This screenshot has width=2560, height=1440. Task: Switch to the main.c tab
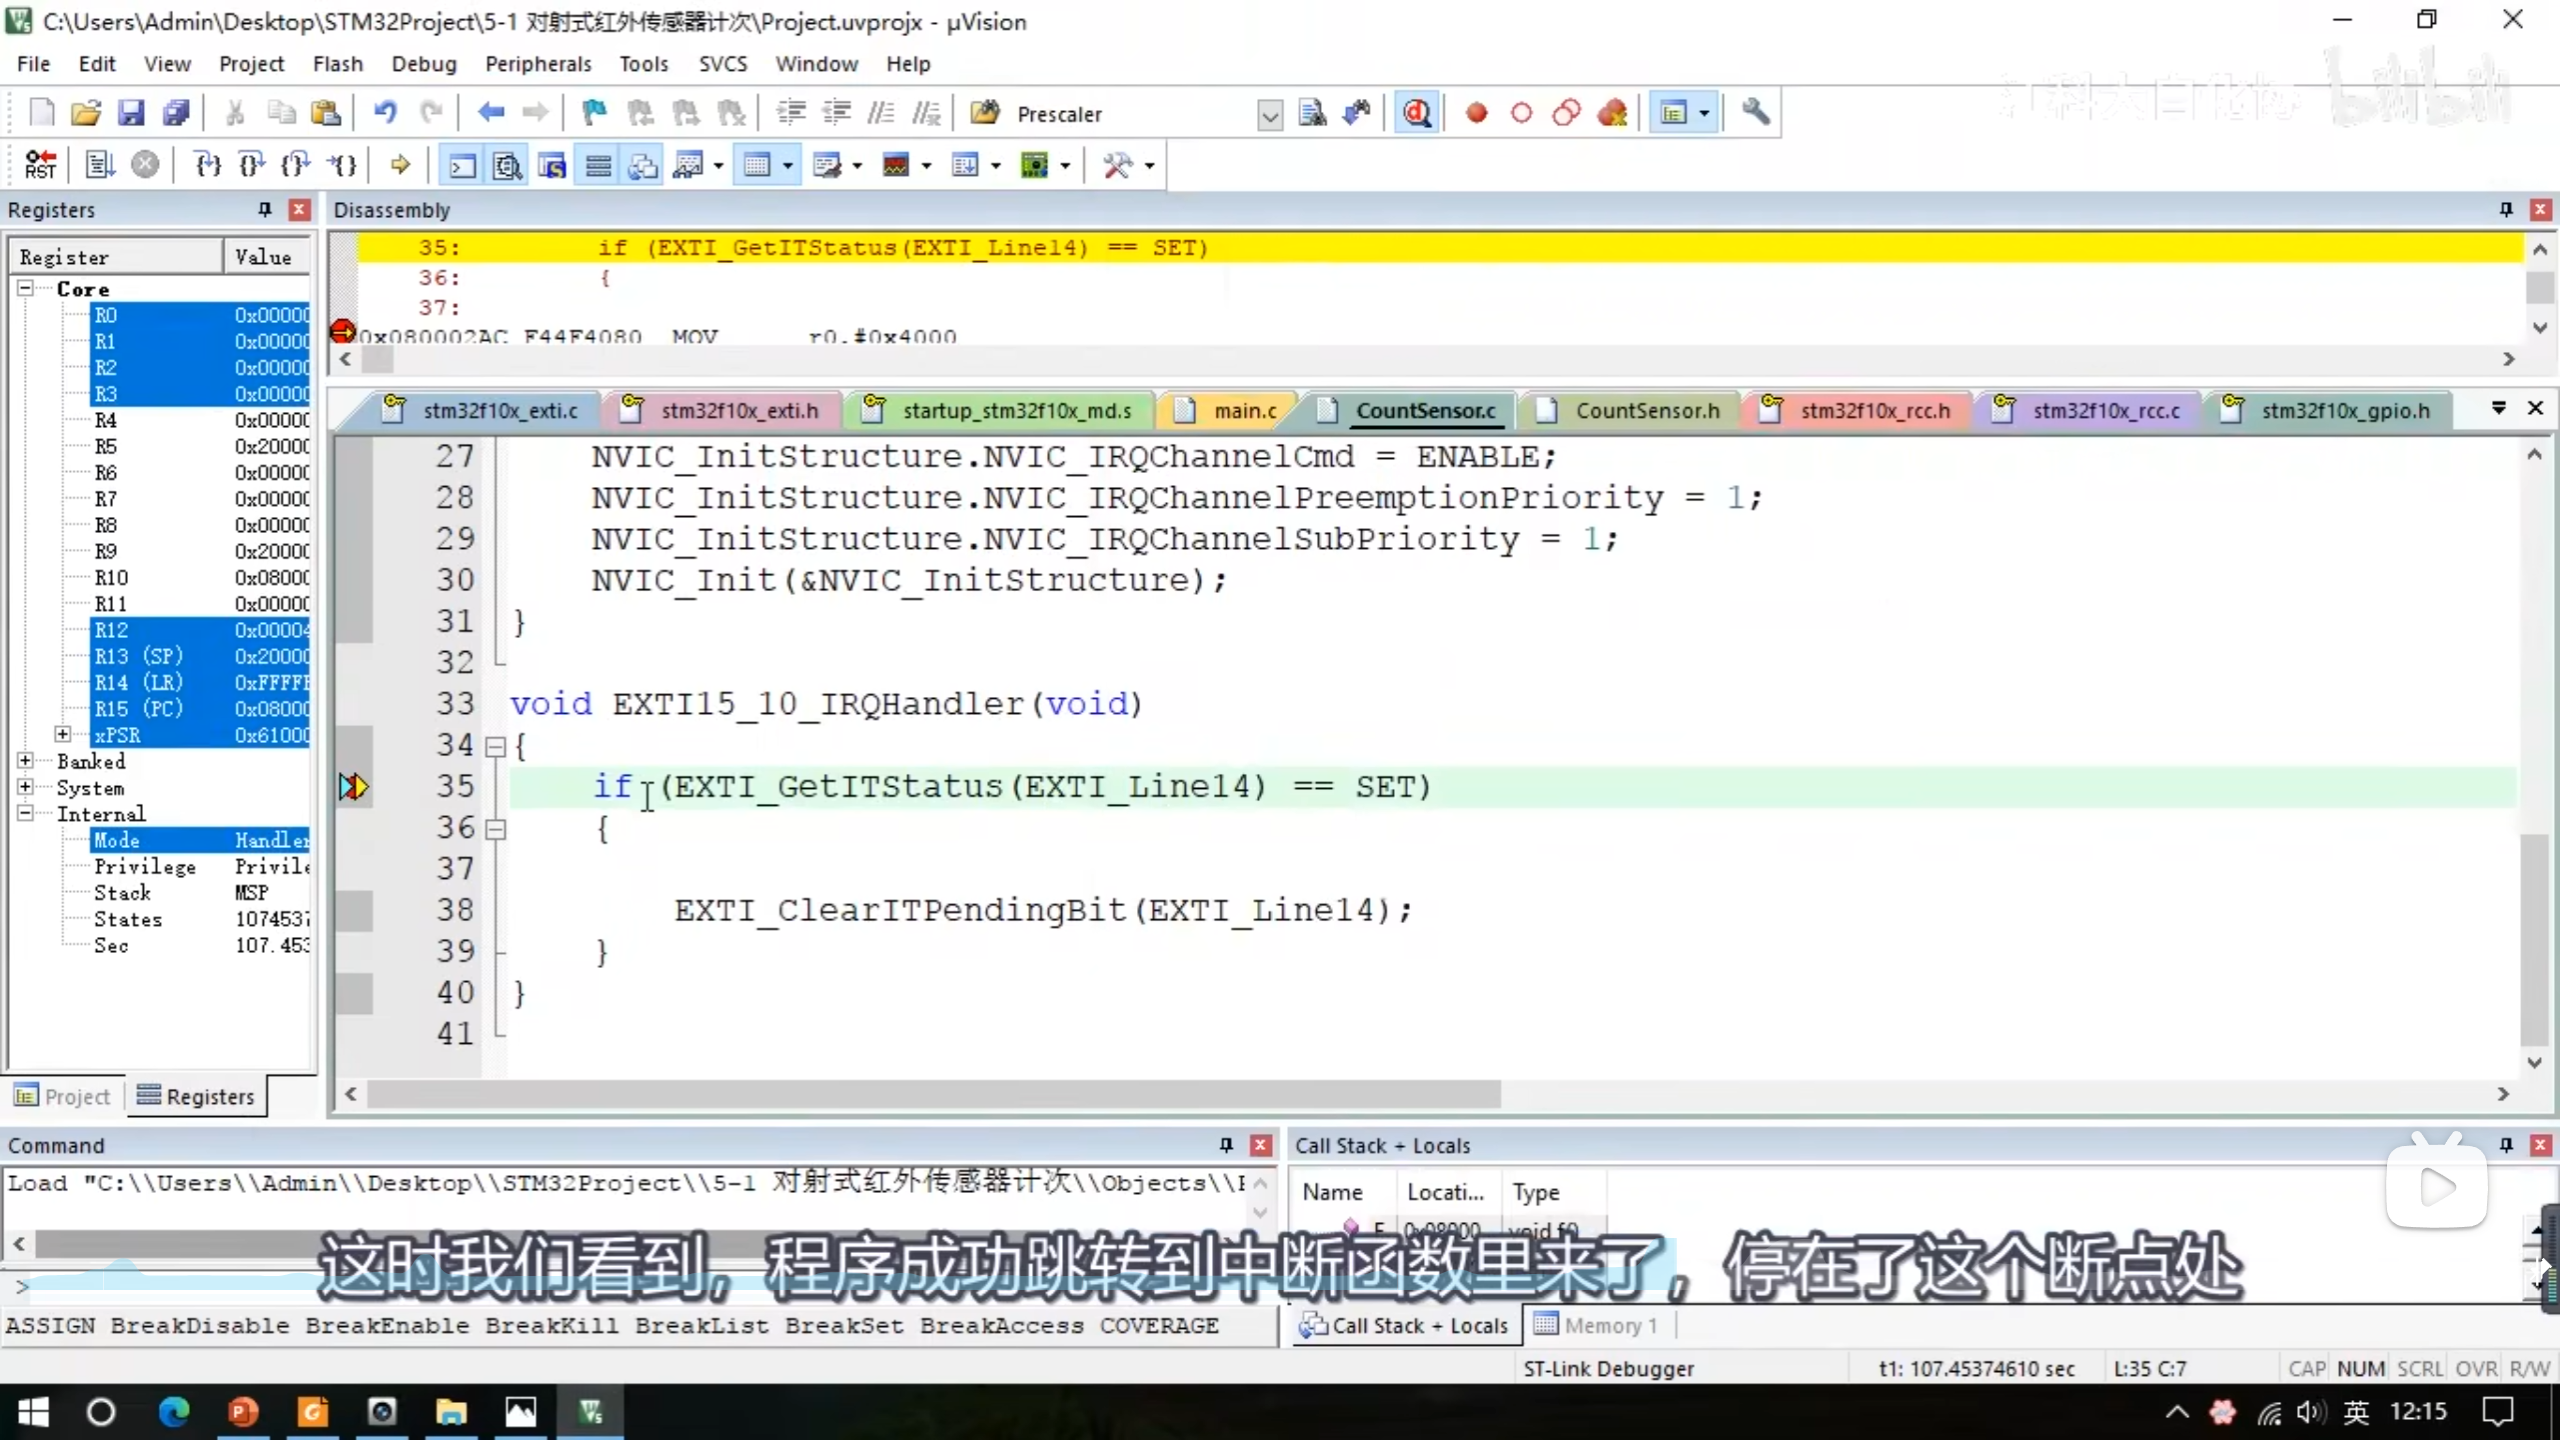click(x=1244, y=411)
